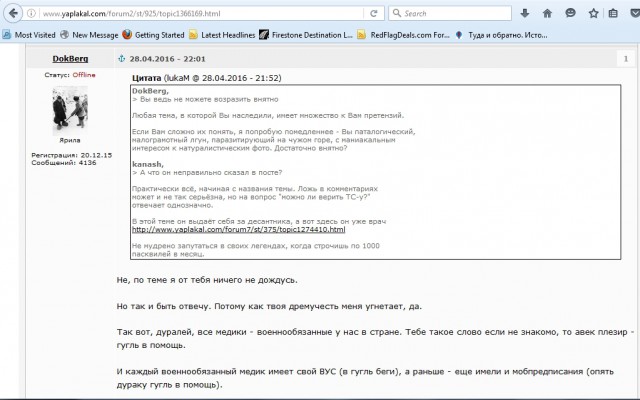
Task: Click the Offline status text
Action: [x=84, y=75]
